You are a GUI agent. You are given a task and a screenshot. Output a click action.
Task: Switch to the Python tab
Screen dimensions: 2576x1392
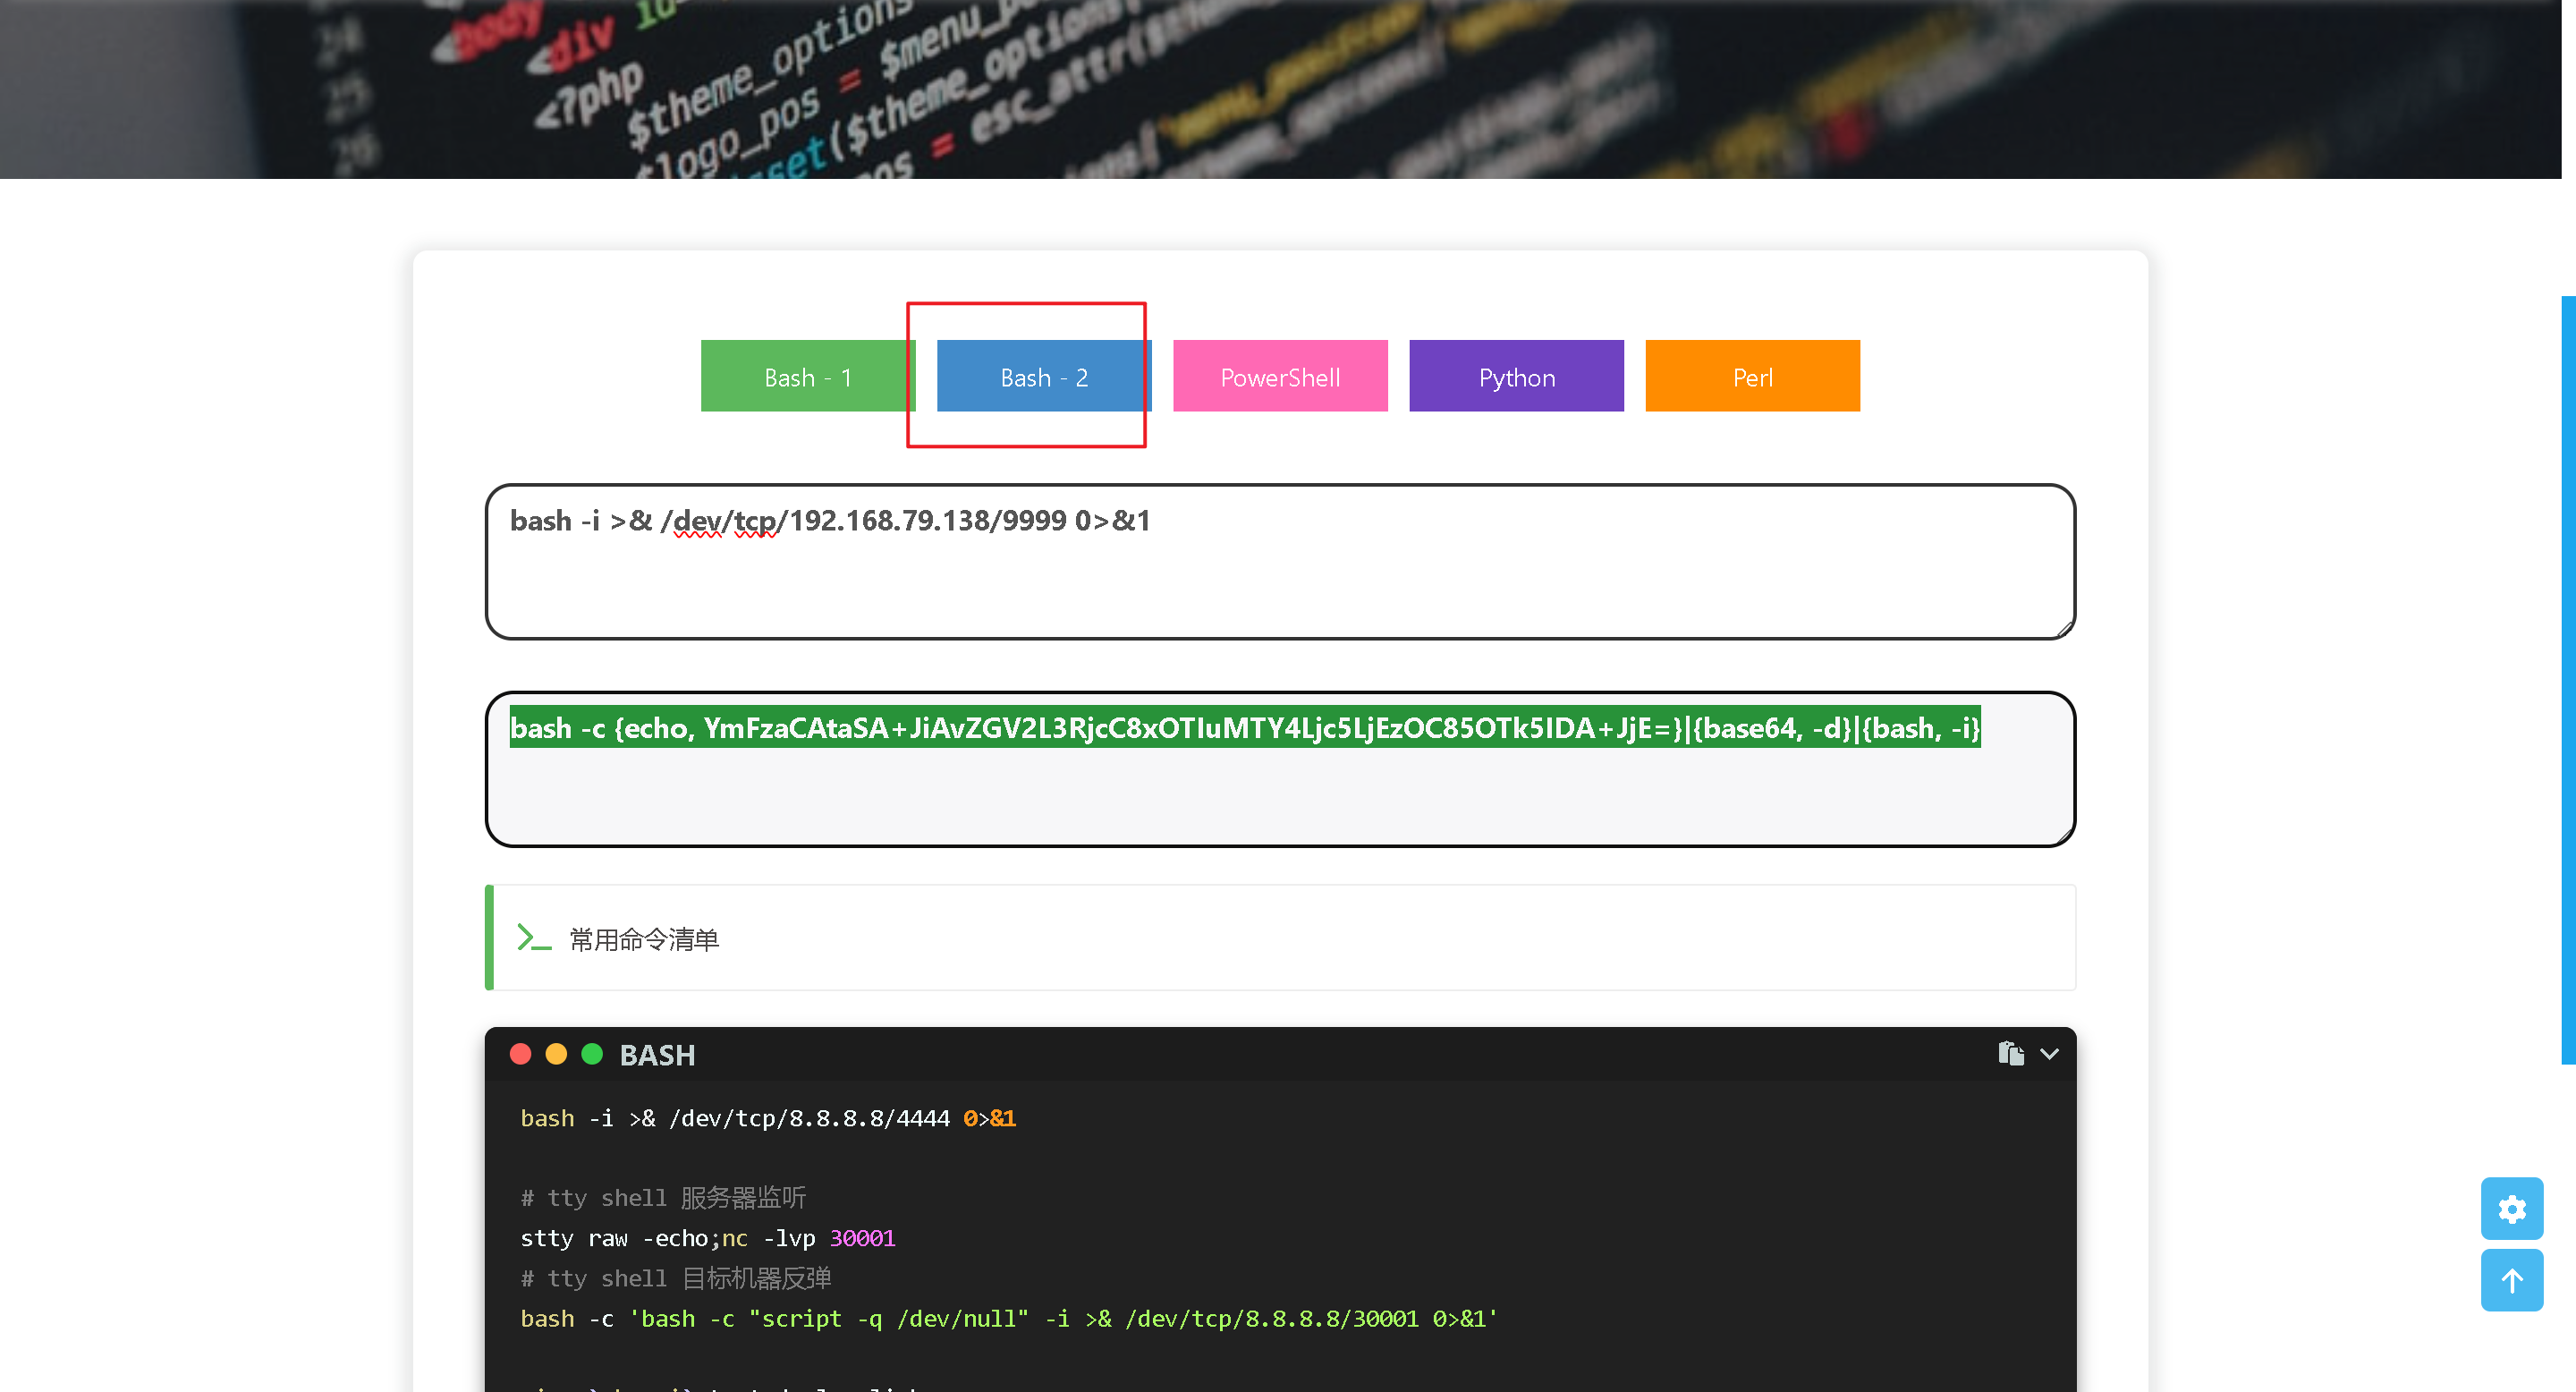click(1516, 376)
